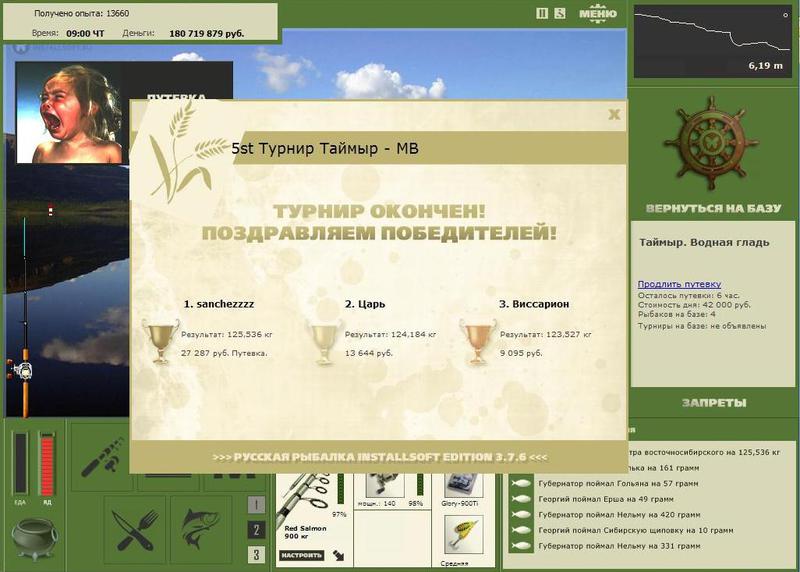Click the gold trophy for sanchezzzz
The image size is (800, 572).
pos(161,341)
